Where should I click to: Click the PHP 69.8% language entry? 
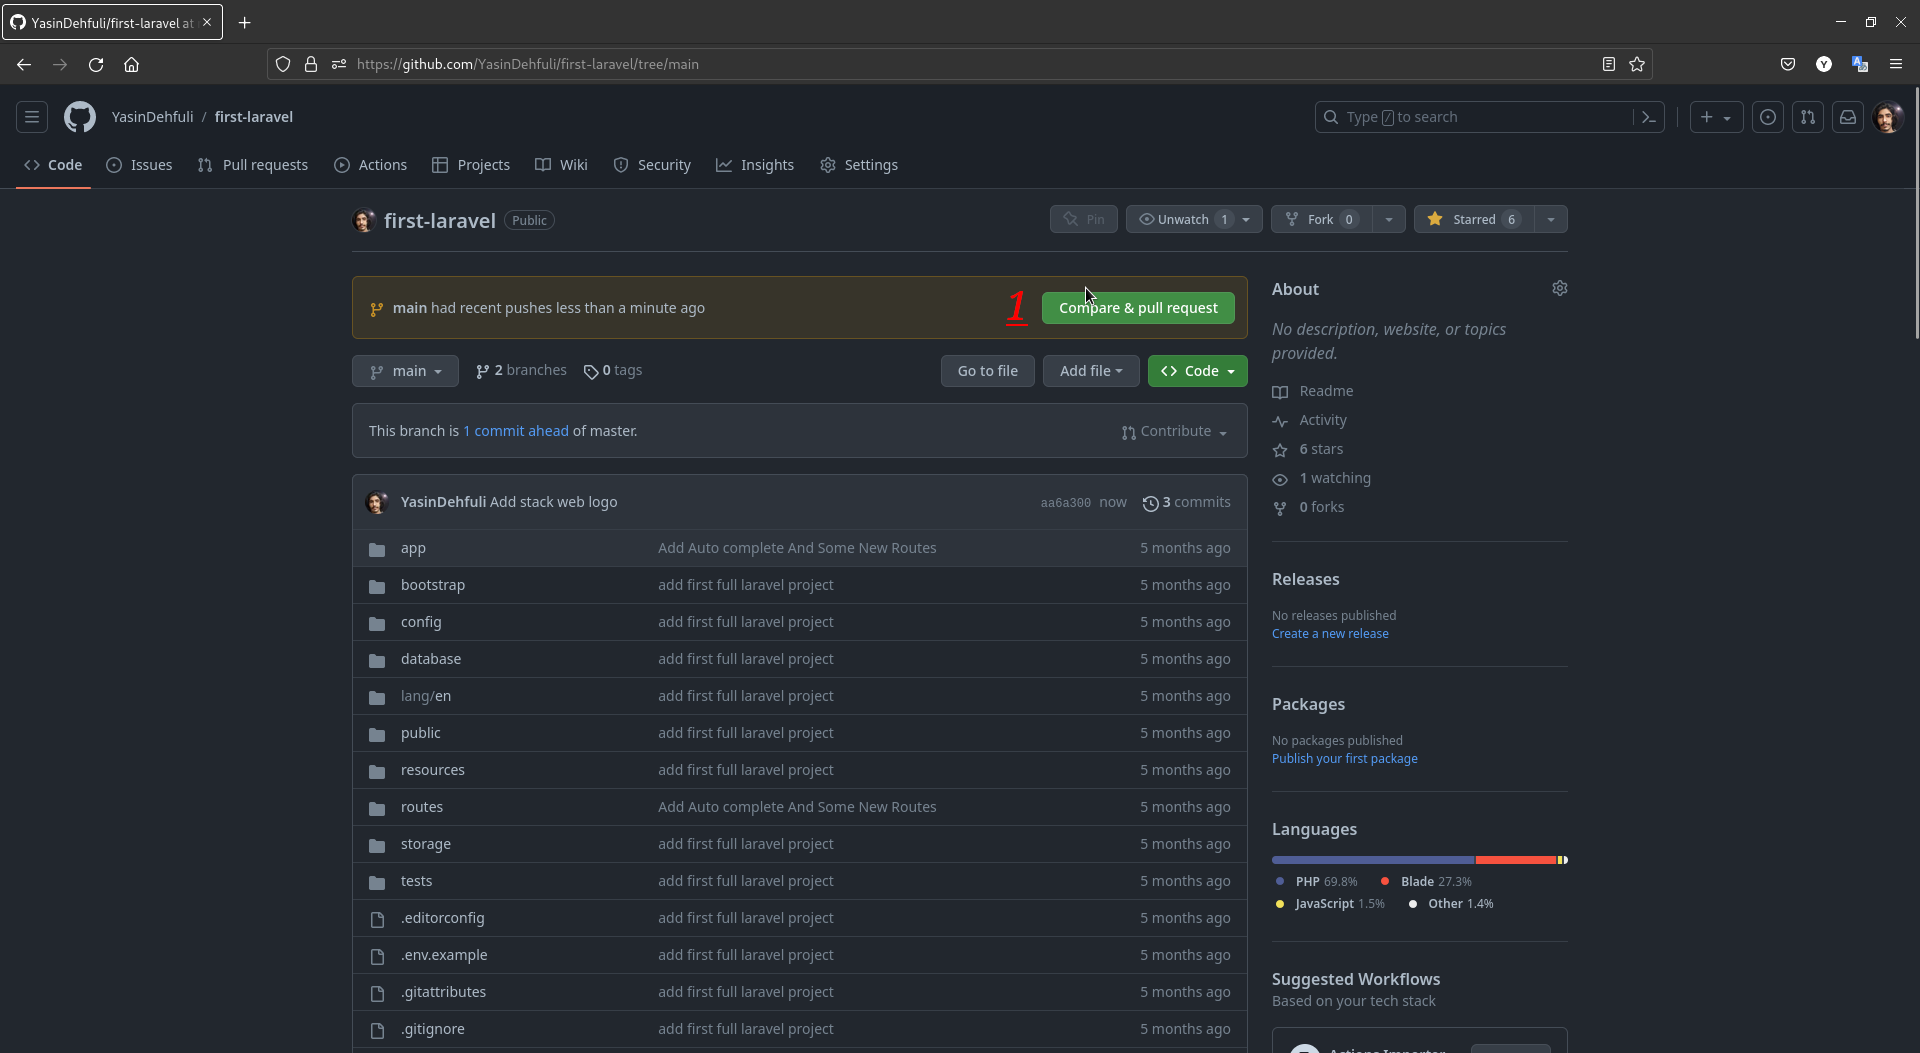coord(1316,881)
